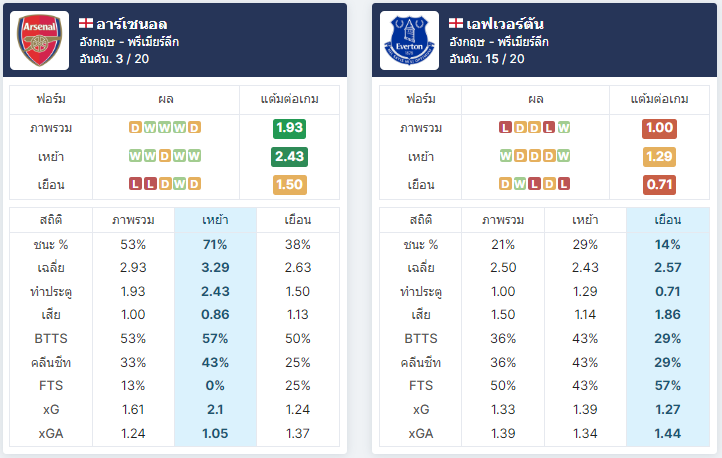Select the เยือน column tab in Everton stats
722x458 pixels.
(x=668, y=220)
